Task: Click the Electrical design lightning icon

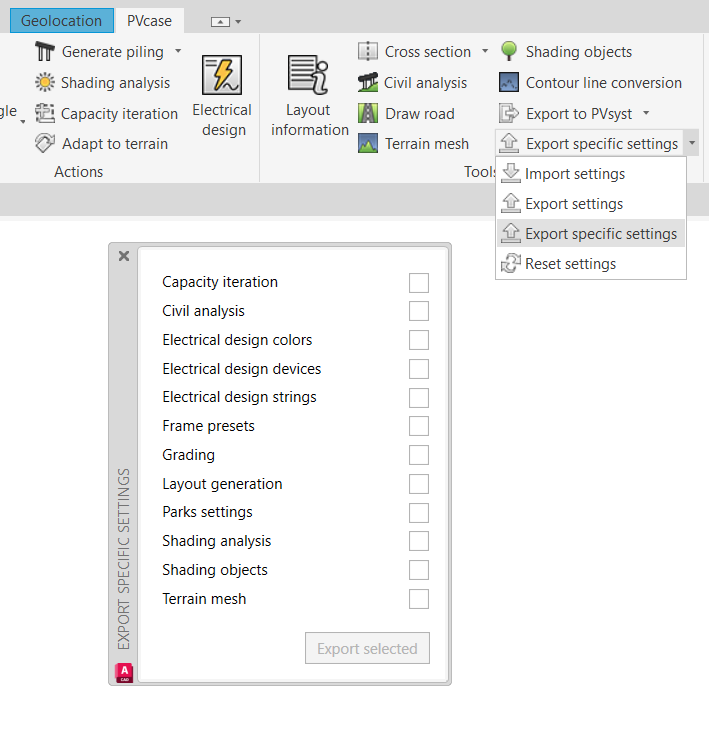Action: [221, 76]
